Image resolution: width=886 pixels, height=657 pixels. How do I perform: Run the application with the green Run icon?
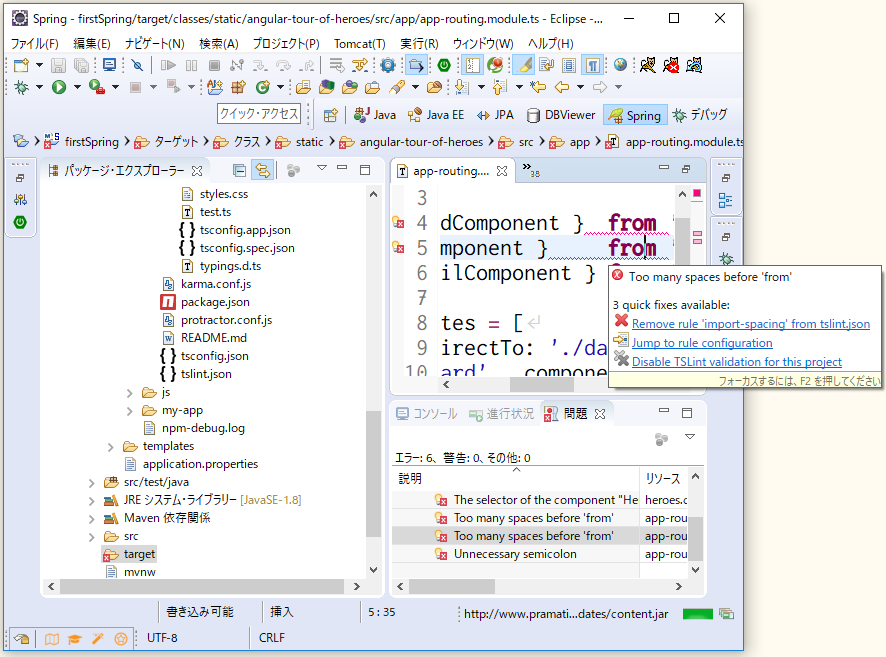tap(58, 87)
